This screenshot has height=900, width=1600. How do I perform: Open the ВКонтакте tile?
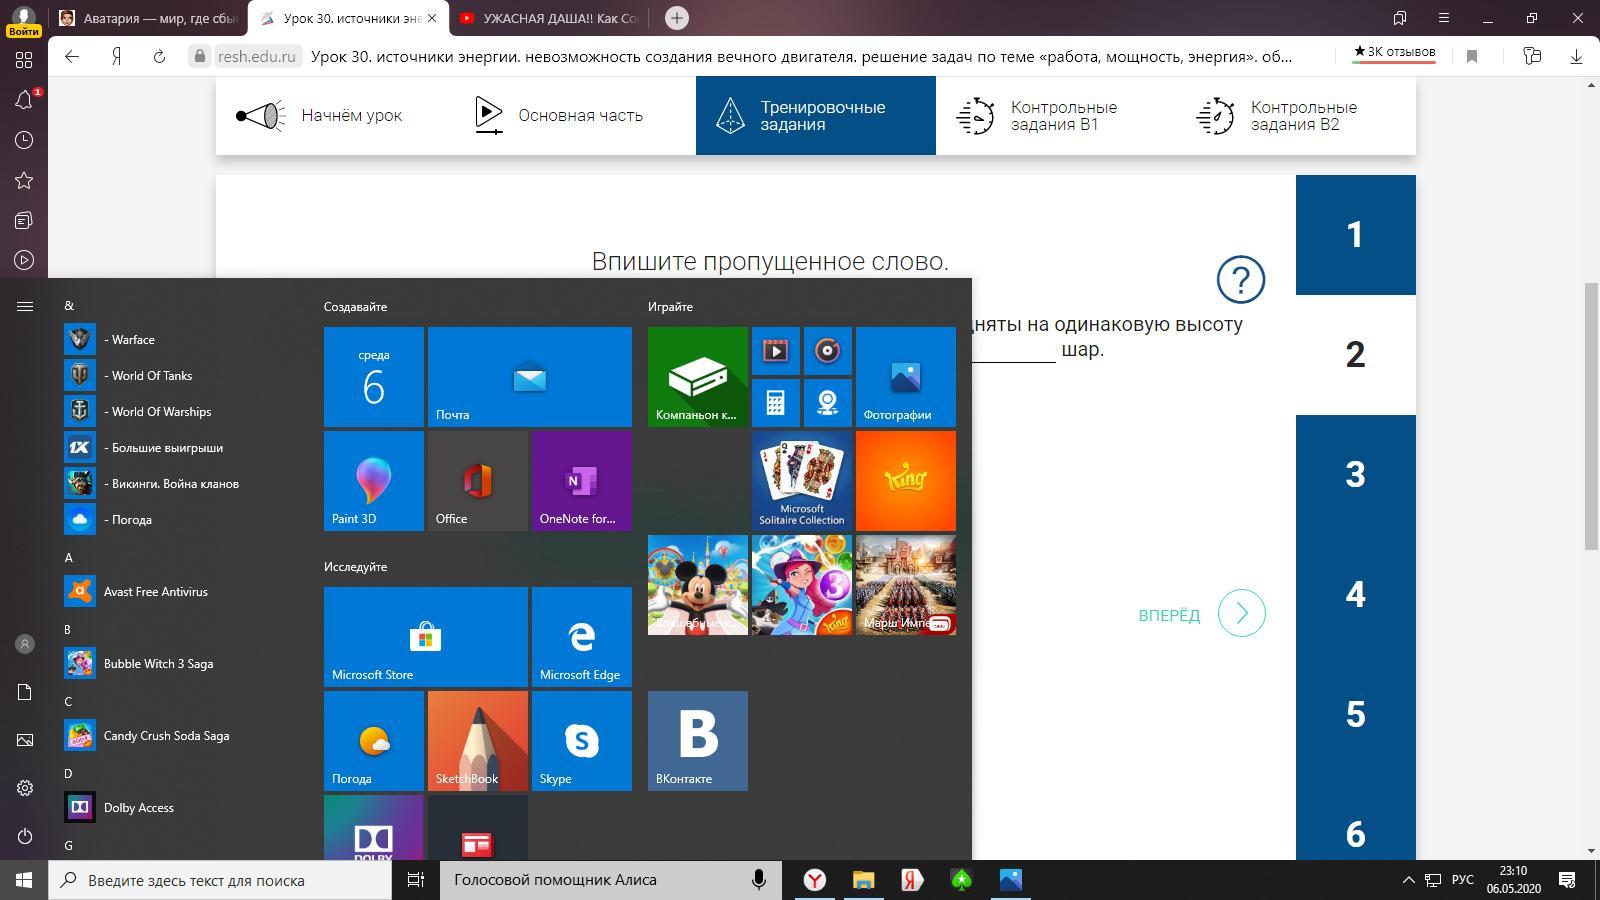[x=698, y=741]
